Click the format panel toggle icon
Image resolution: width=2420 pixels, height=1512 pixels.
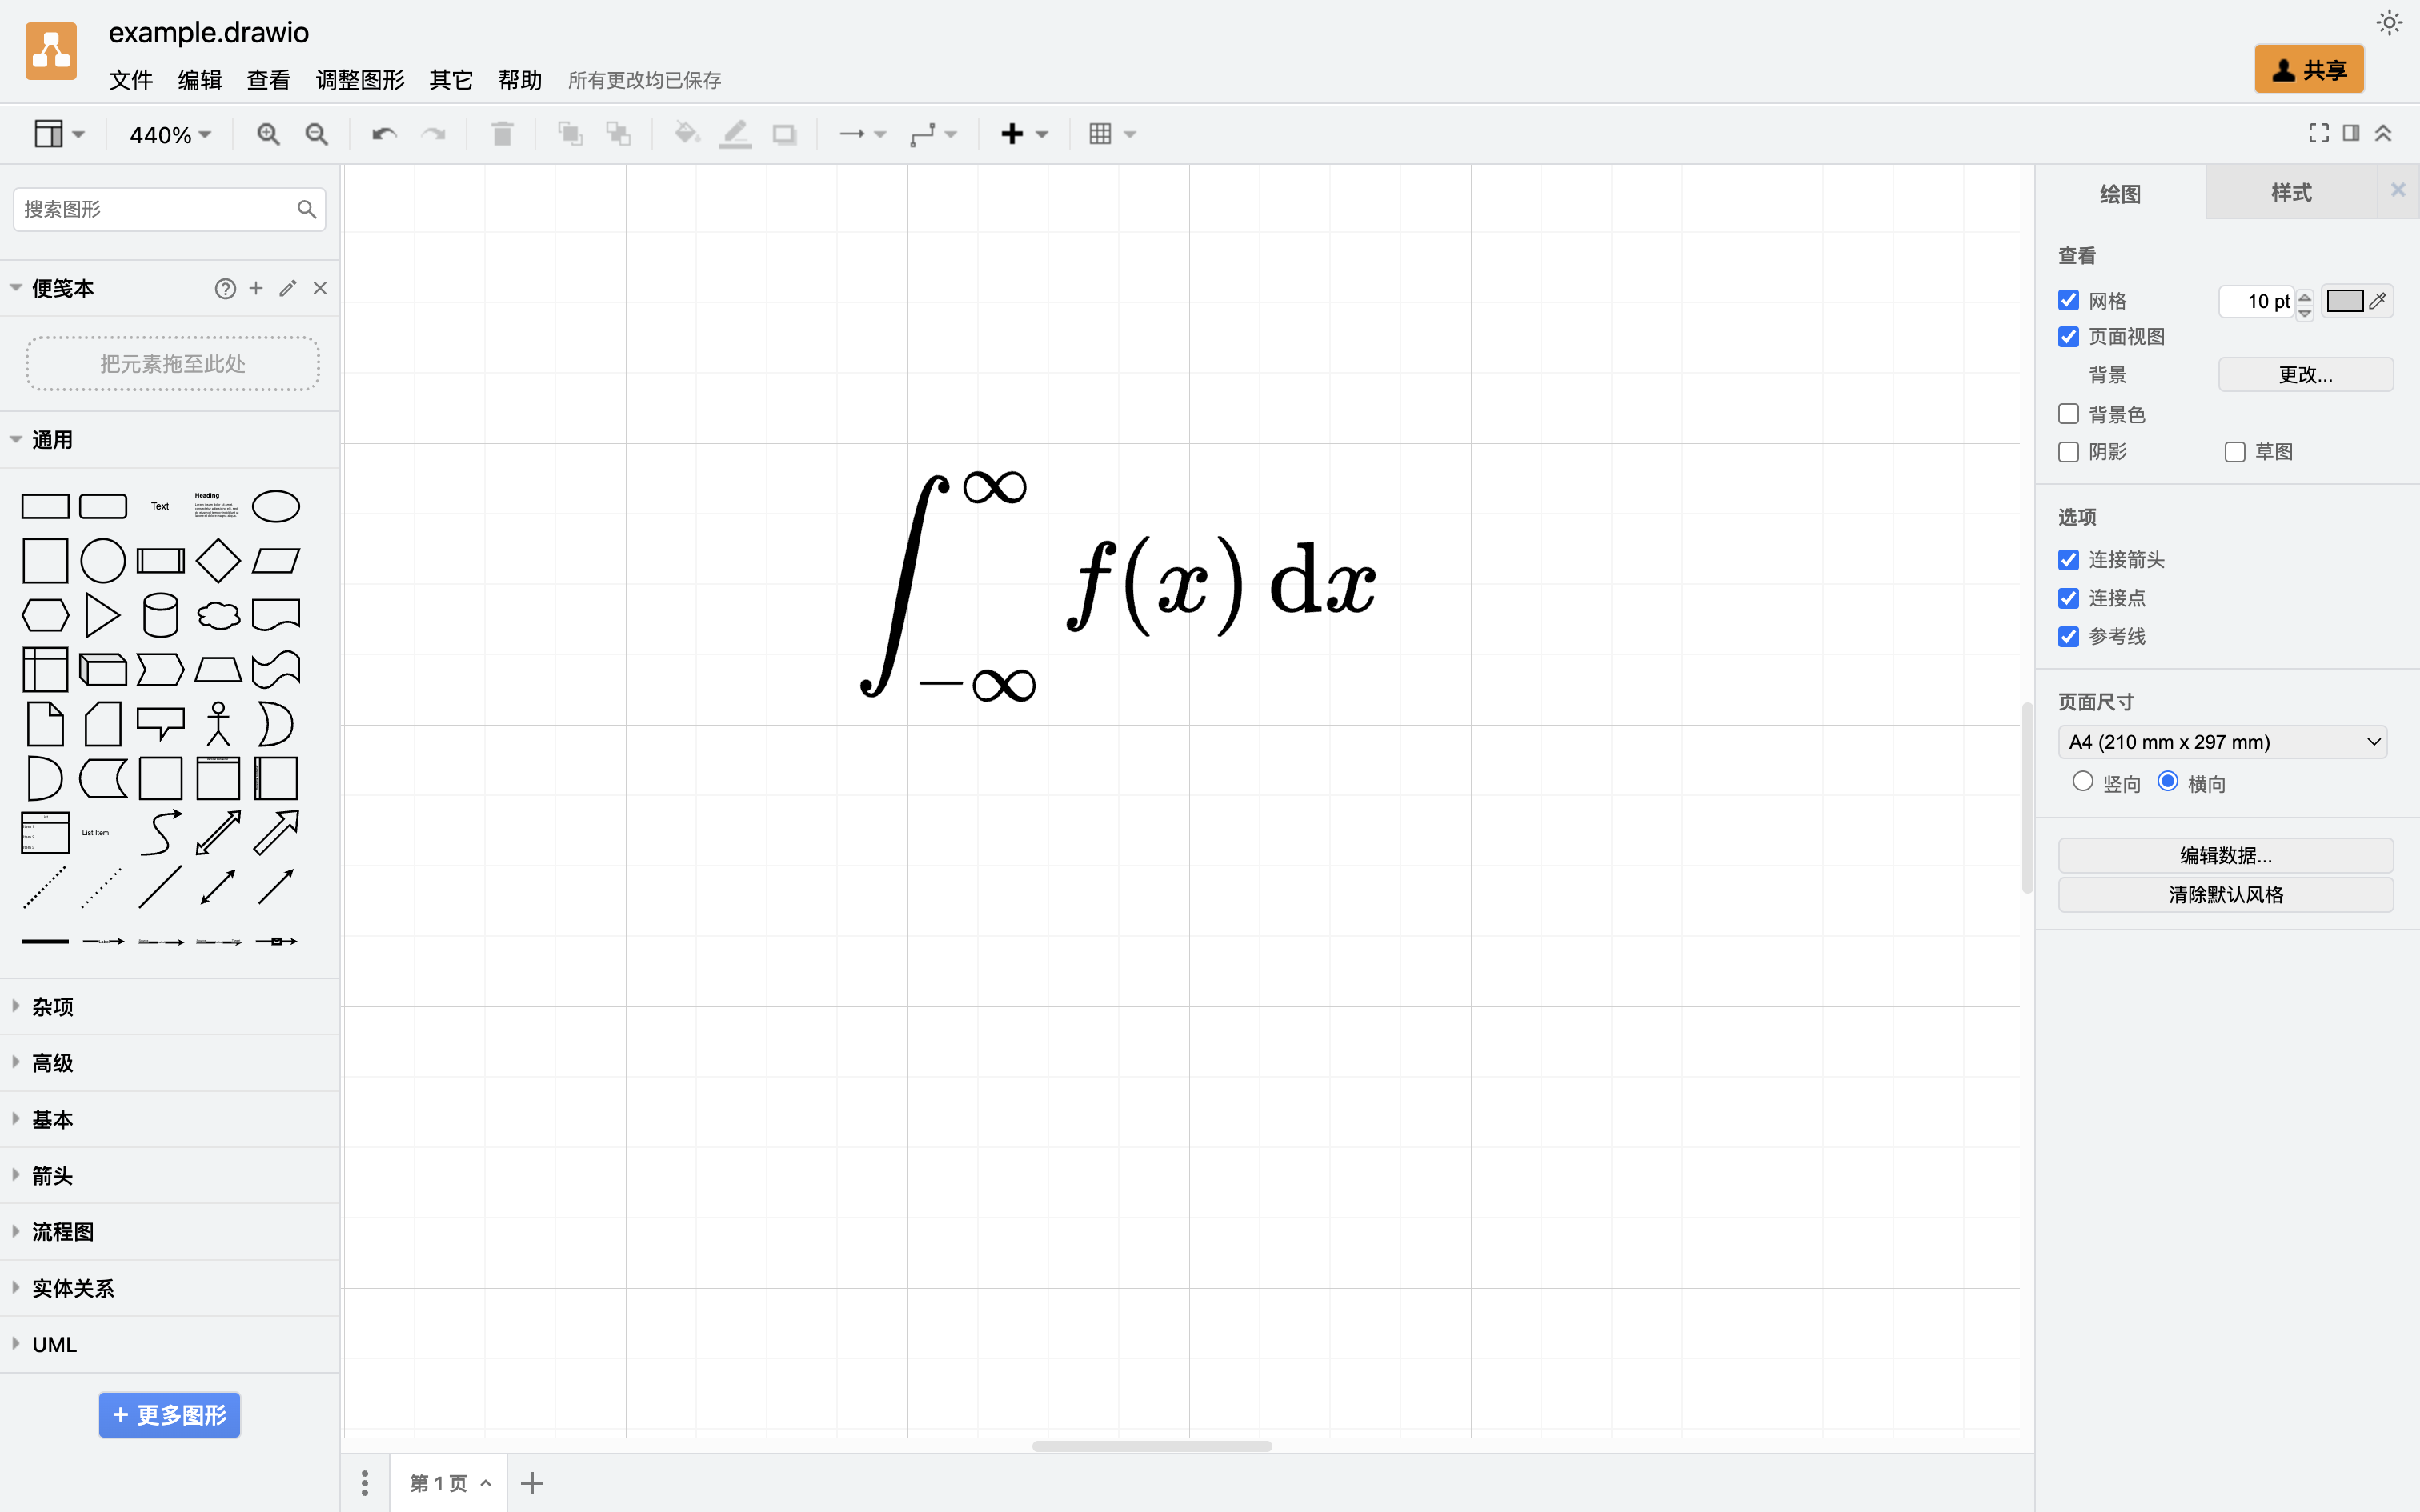2351,133
